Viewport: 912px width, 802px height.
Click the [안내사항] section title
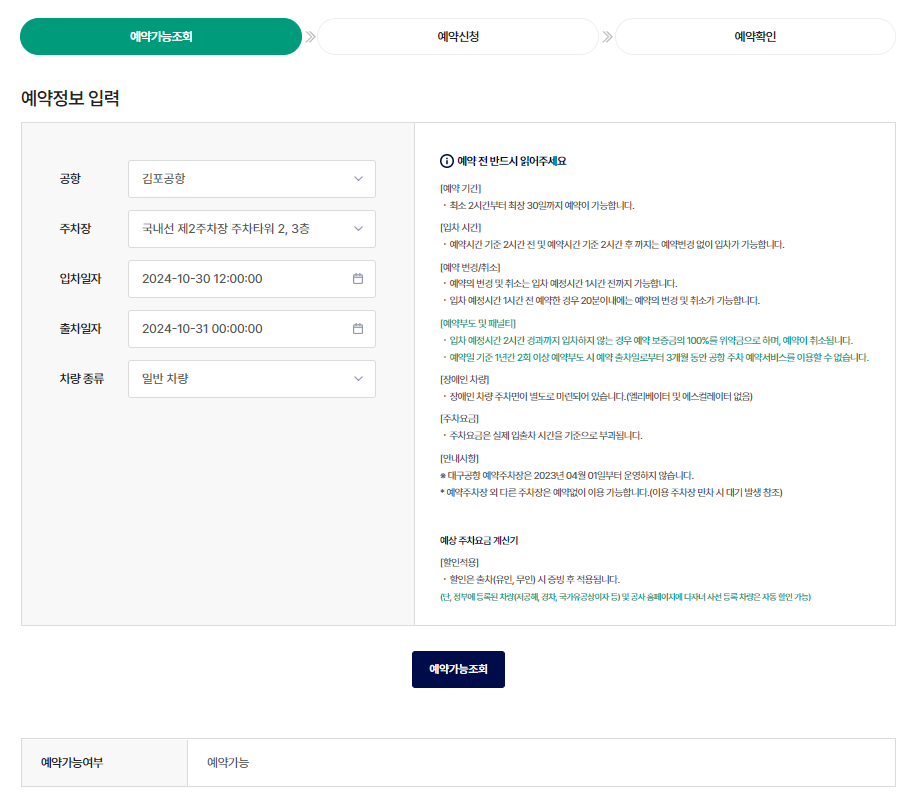coord(459,459)
